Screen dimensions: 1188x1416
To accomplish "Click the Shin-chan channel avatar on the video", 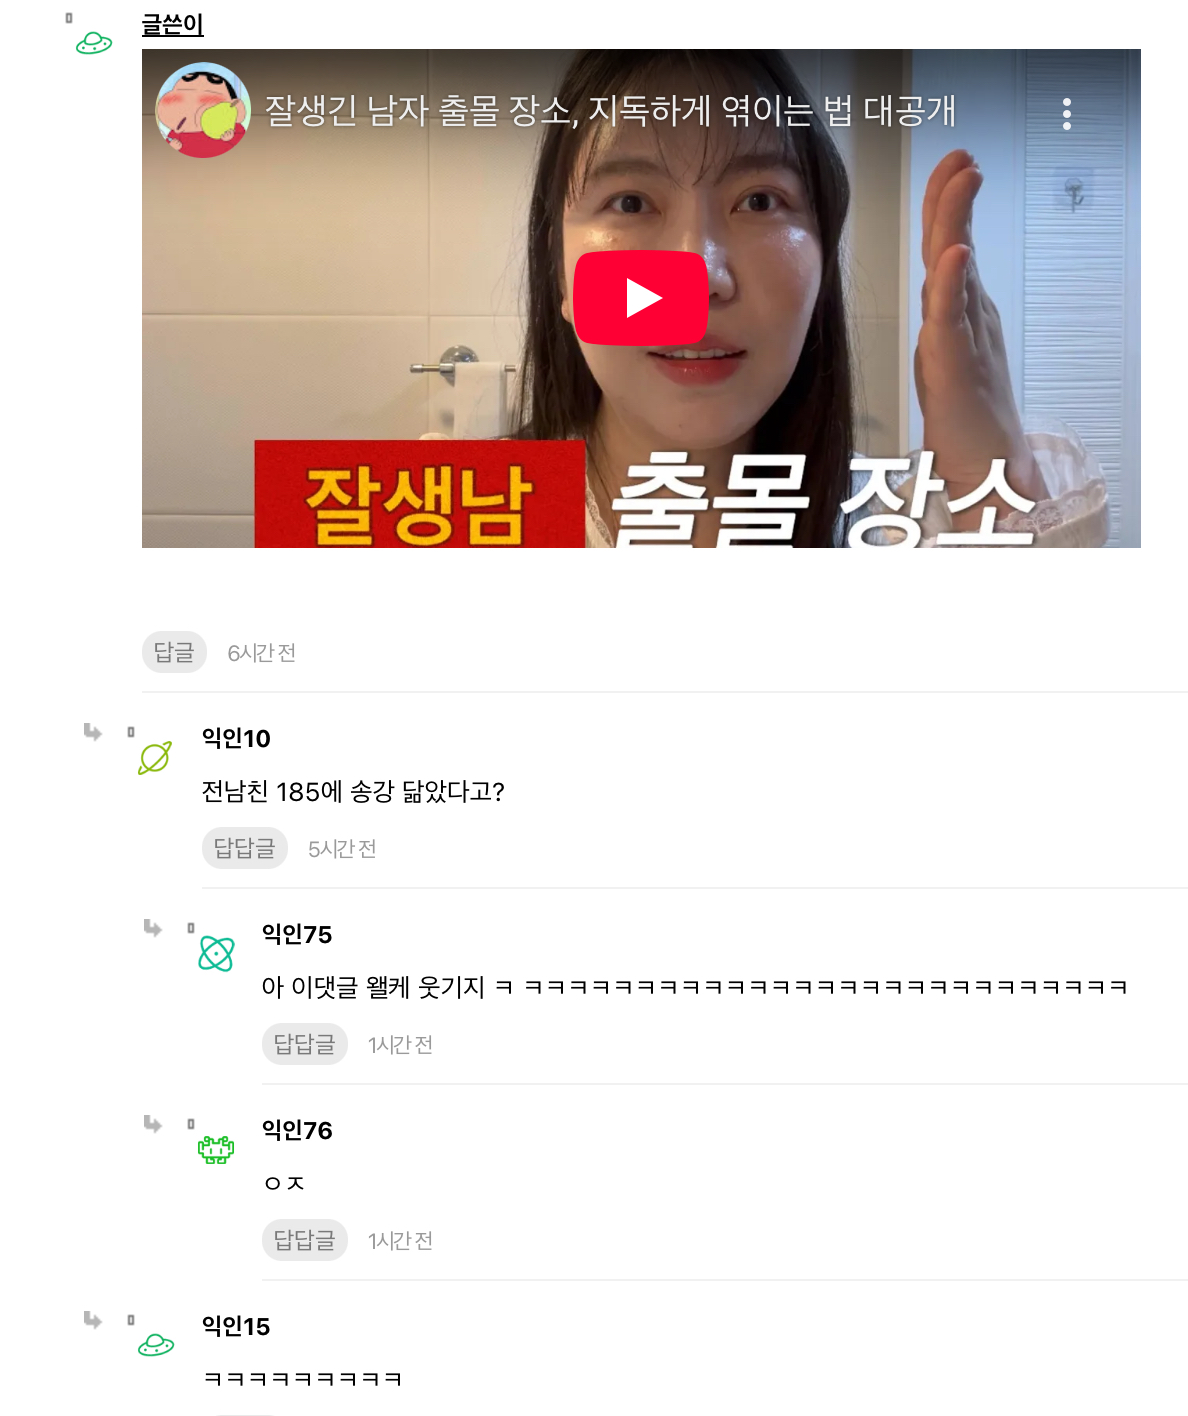I will click(203, 110).
